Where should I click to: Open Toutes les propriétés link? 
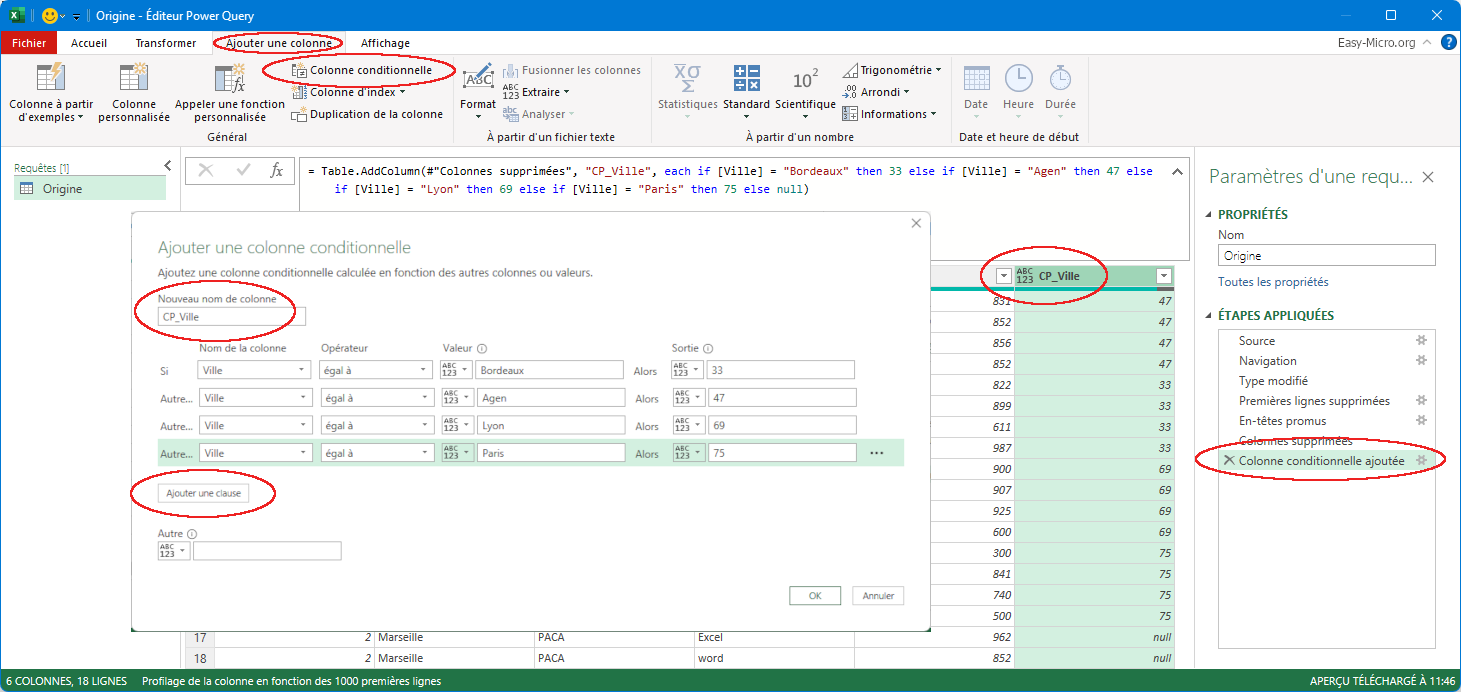1273,282
